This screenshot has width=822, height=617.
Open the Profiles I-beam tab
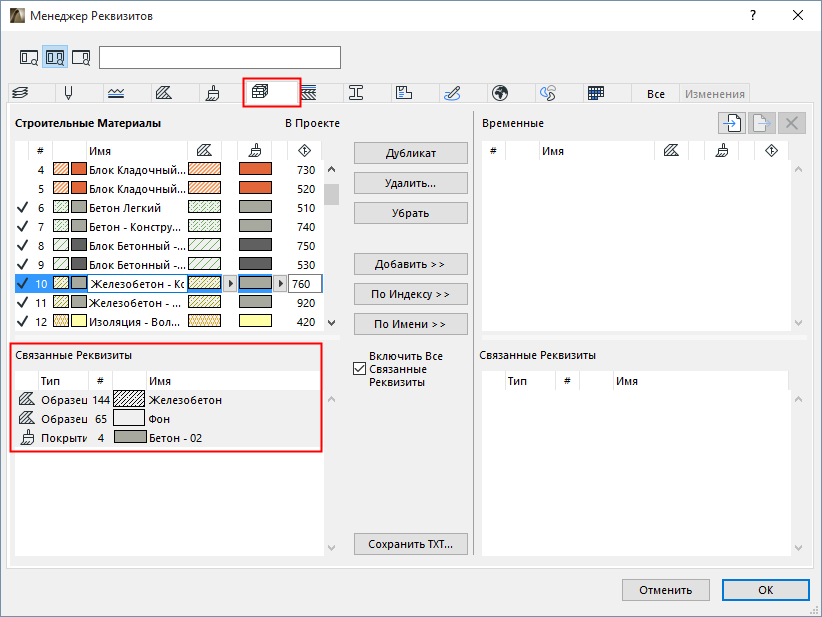click(356, 93)
